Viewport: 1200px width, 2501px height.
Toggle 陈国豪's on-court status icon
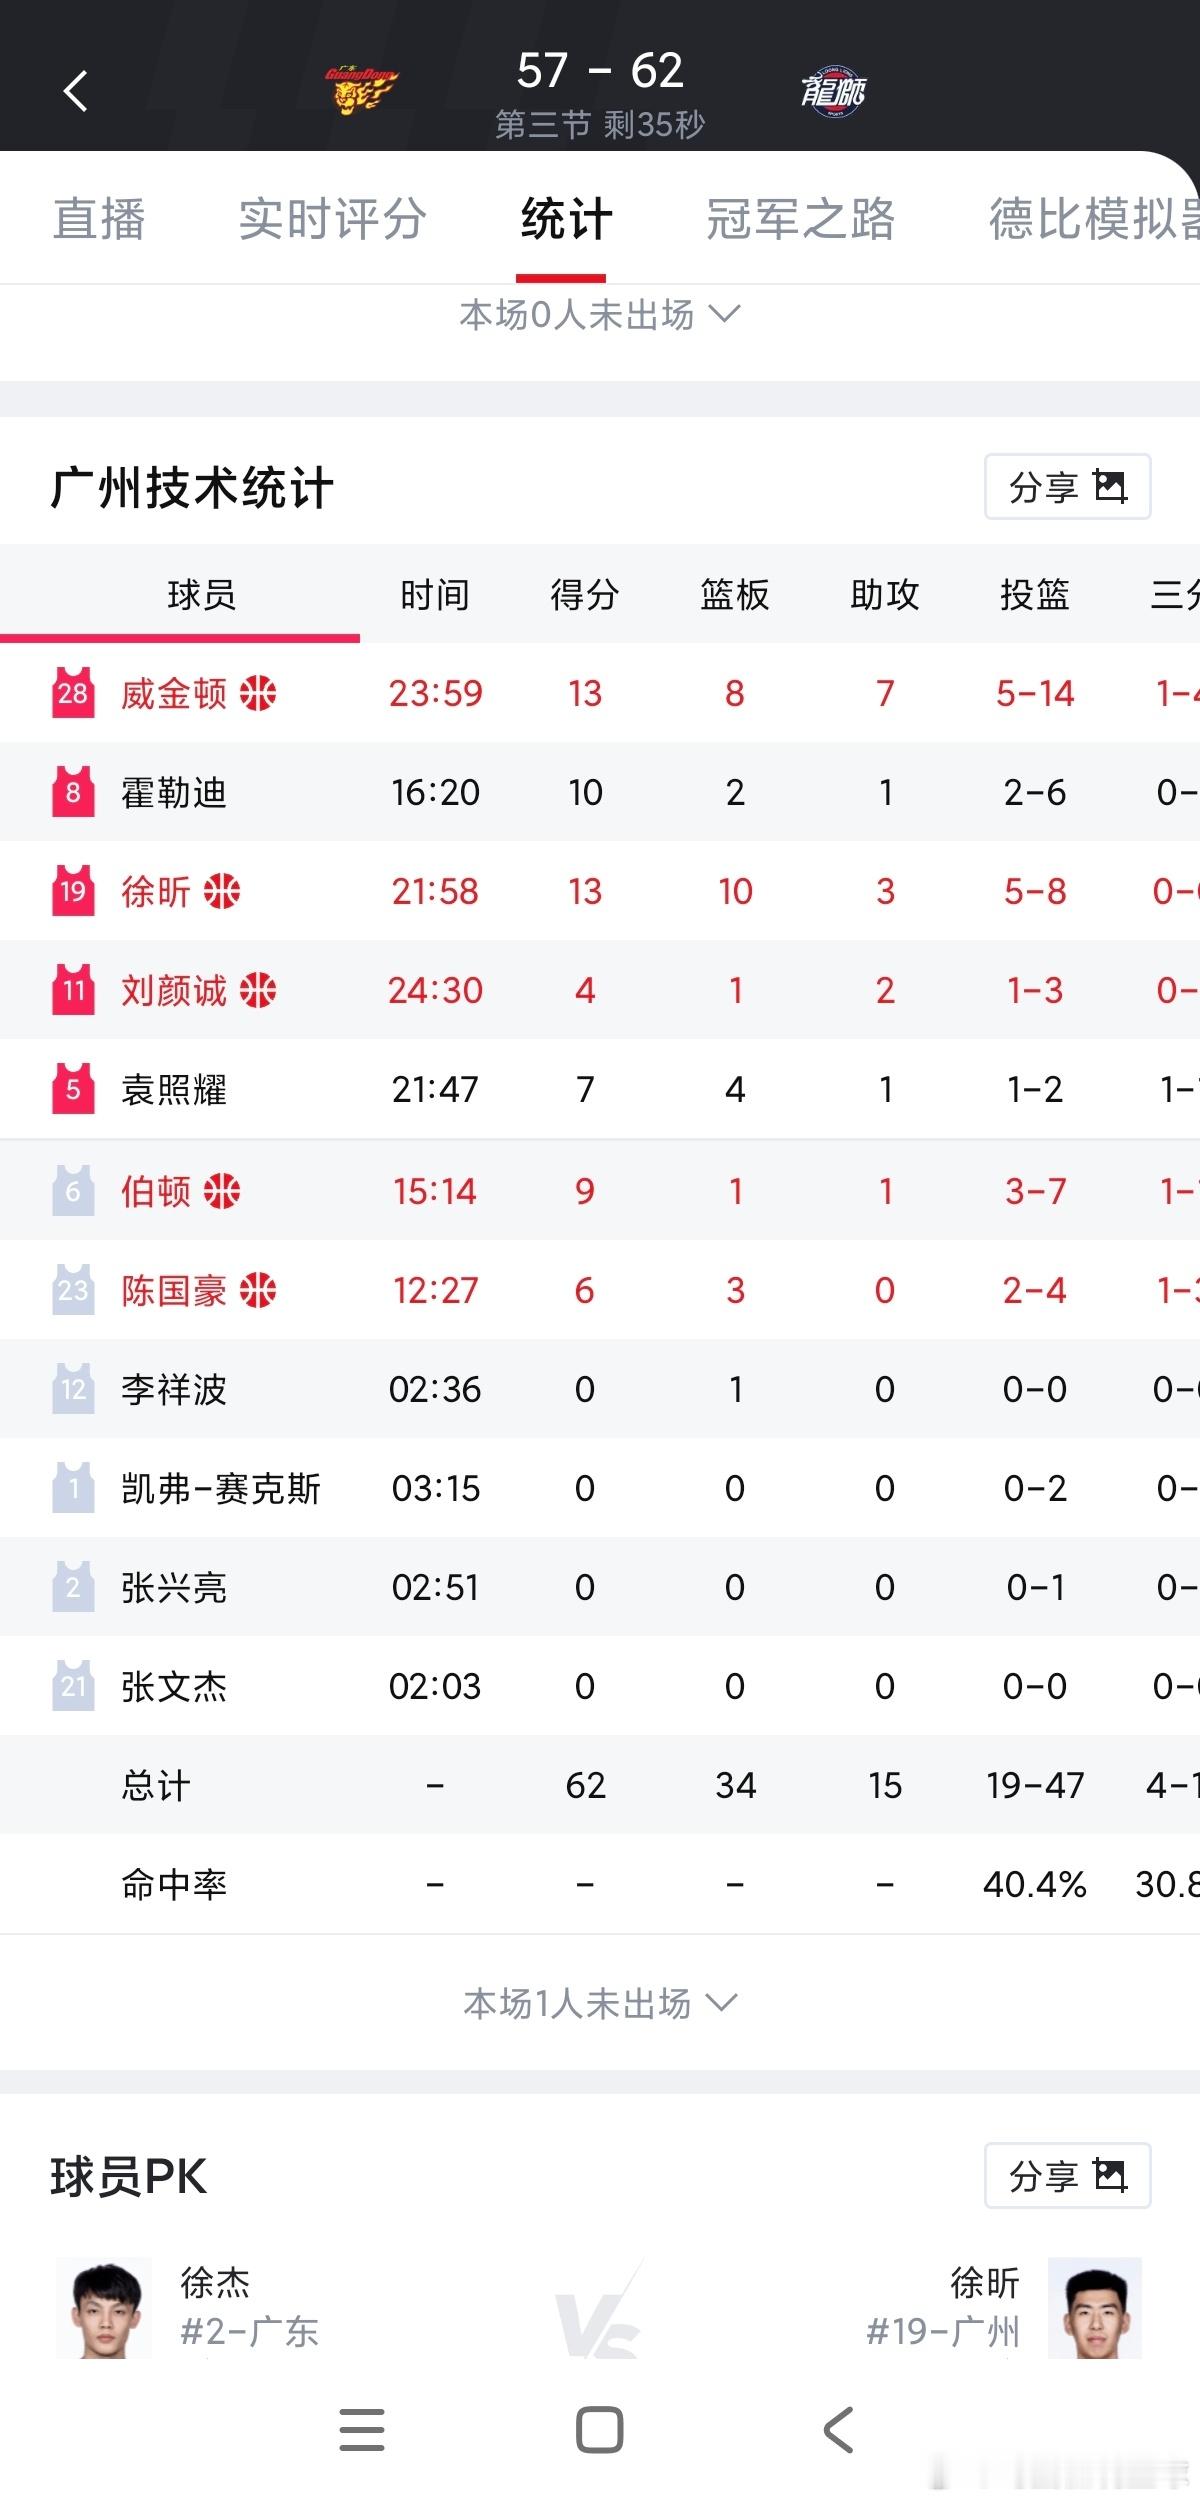(258, 1290)
